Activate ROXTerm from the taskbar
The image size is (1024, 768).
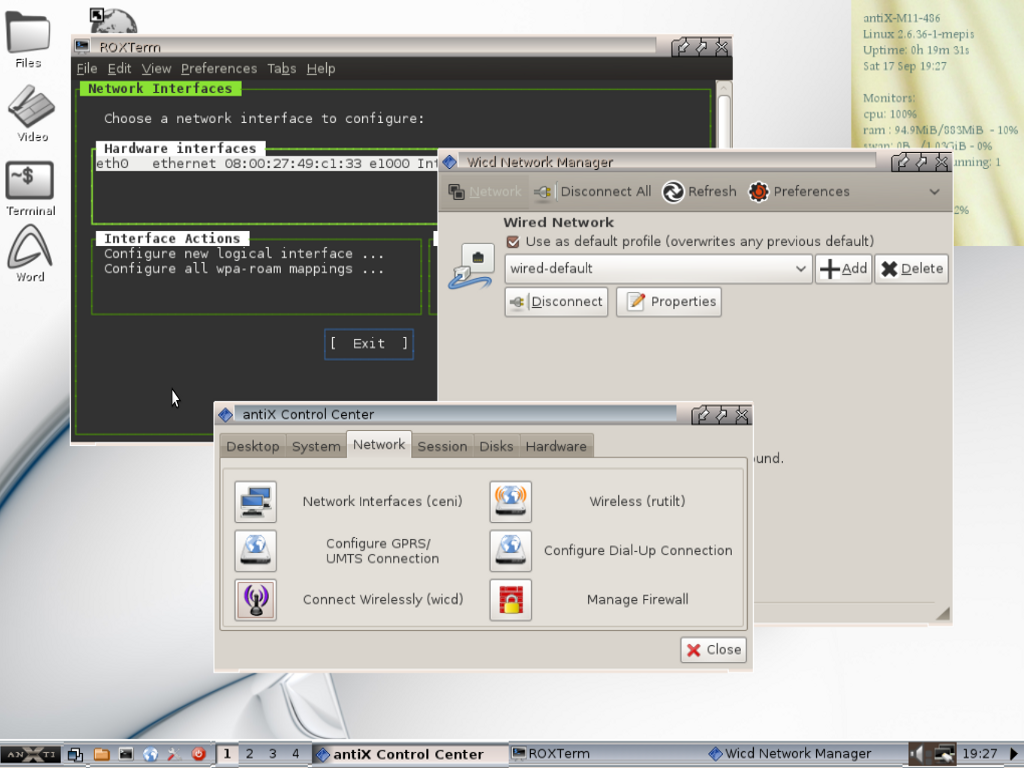[607, 754]
